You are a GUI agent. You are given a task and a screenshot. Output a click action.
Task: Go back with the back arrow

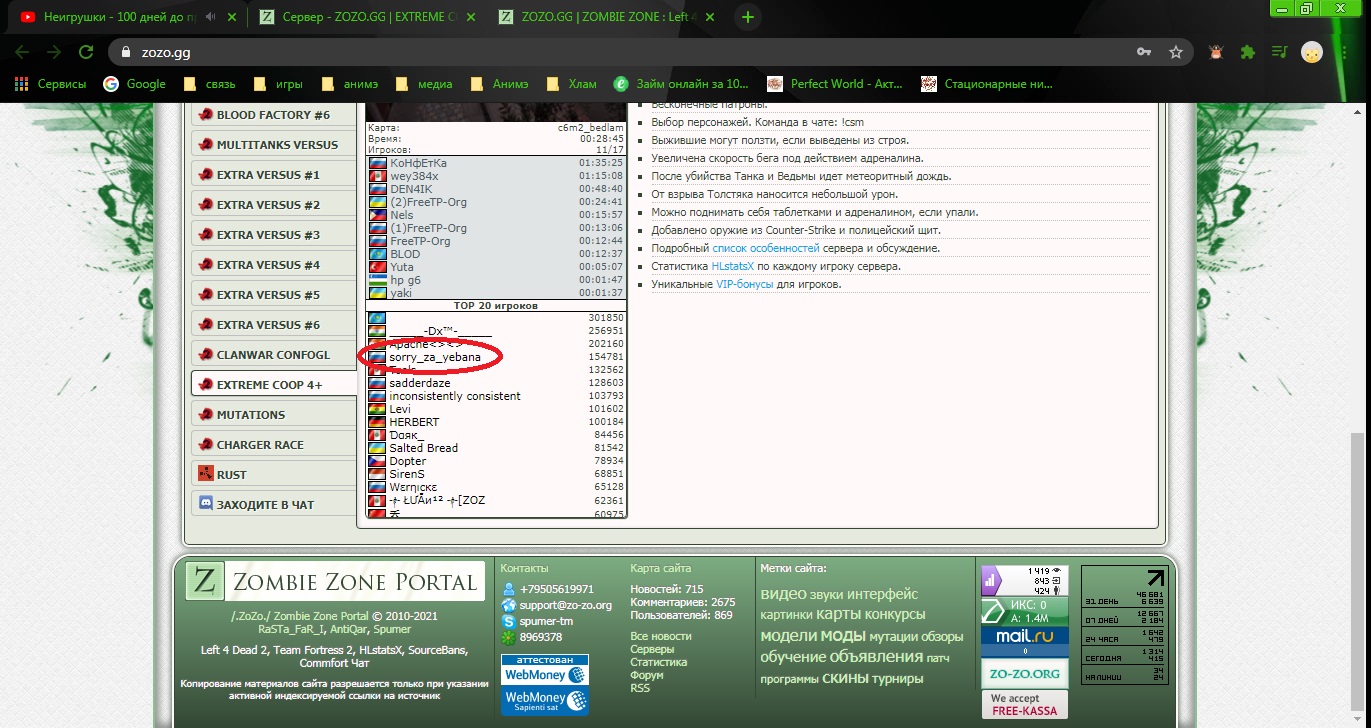[x=22, y=52]
